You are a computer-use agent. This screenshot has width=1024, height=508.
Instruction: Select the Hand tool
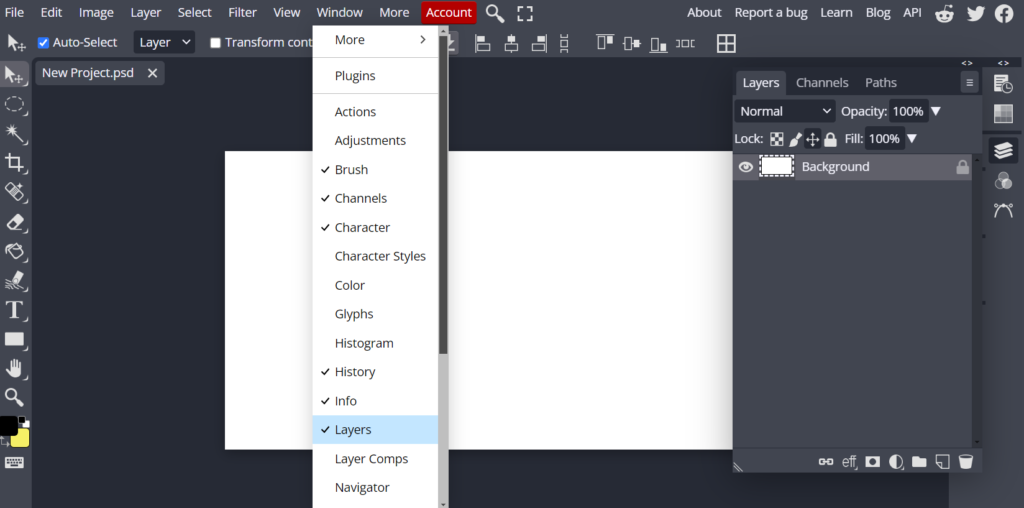pos(14,368)
